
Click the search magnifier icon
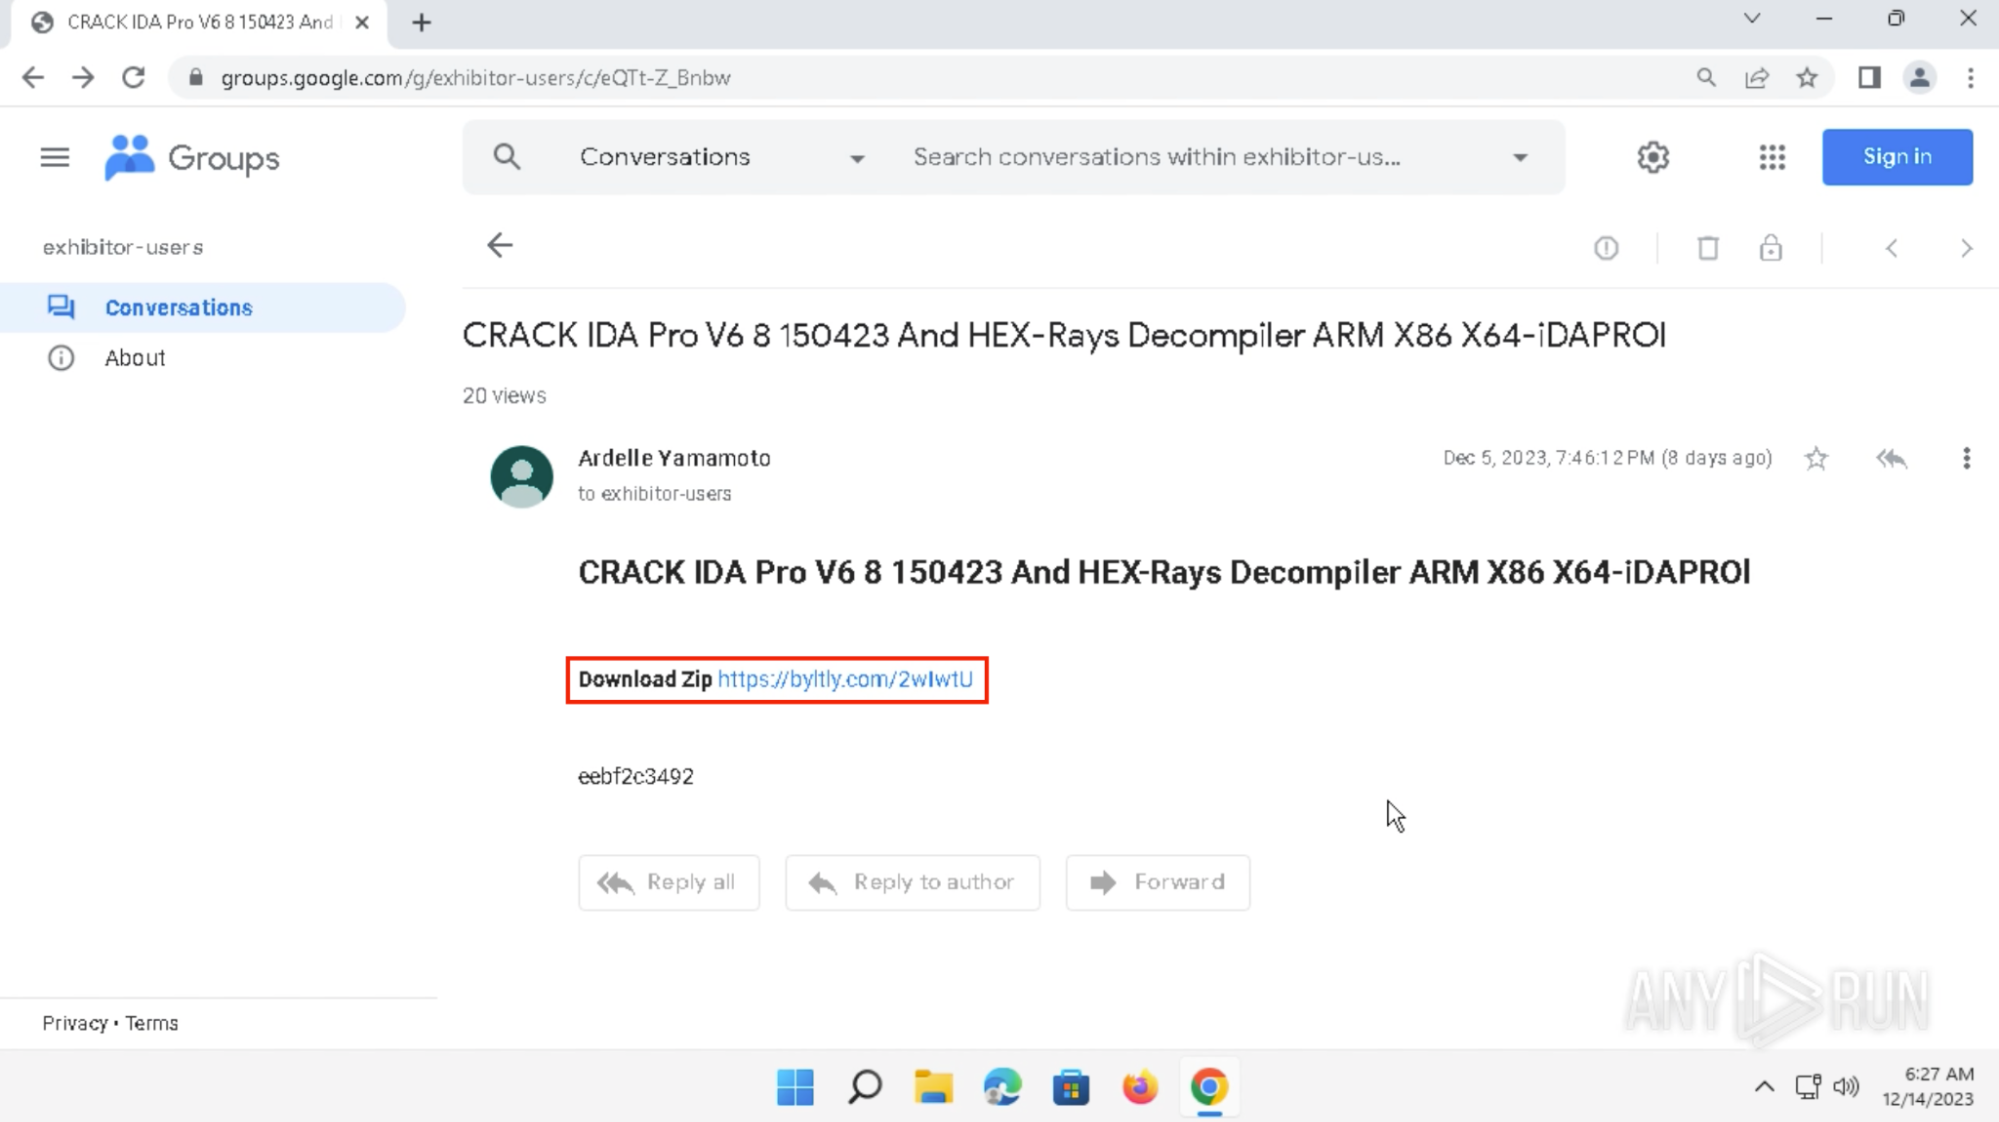[506, 157]
